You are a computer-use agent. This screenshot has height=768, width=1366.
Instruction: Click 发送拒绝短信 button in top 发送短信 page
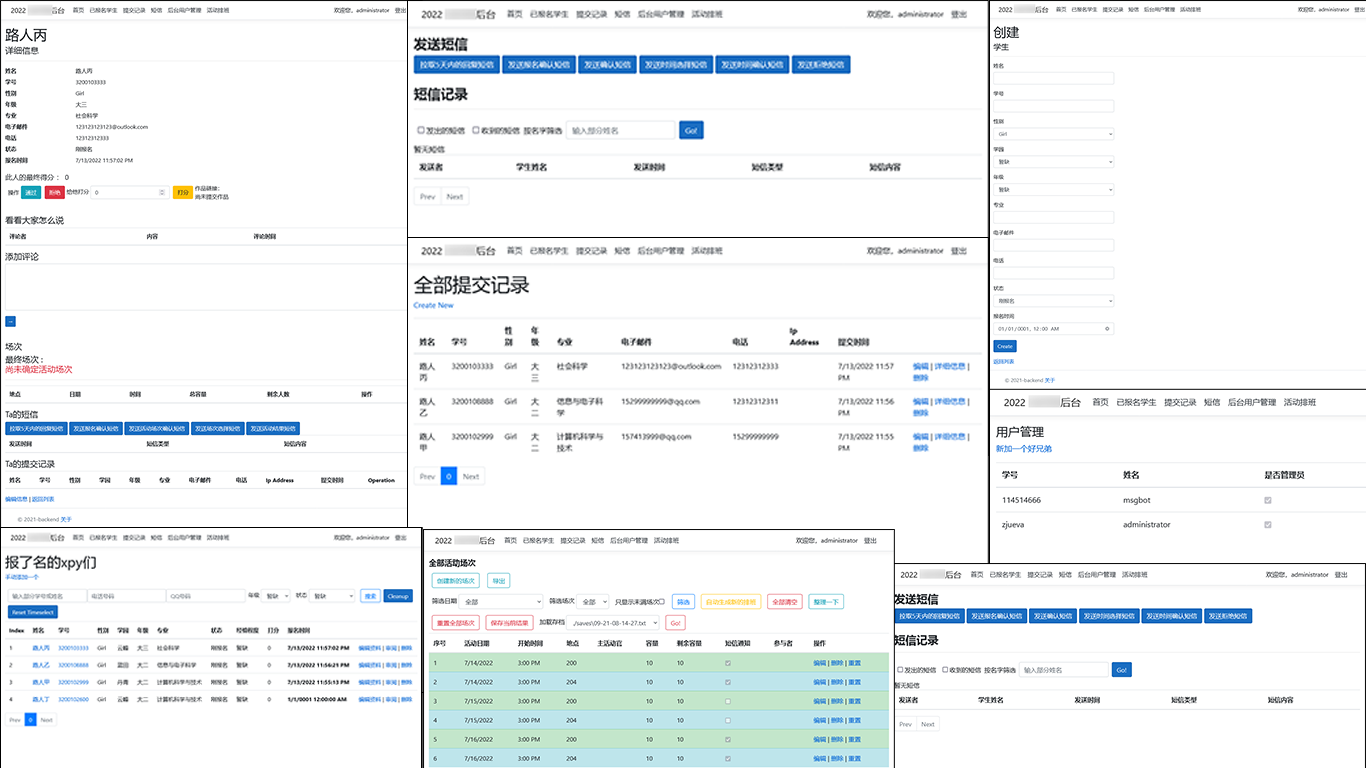click(x=821, y=64)
